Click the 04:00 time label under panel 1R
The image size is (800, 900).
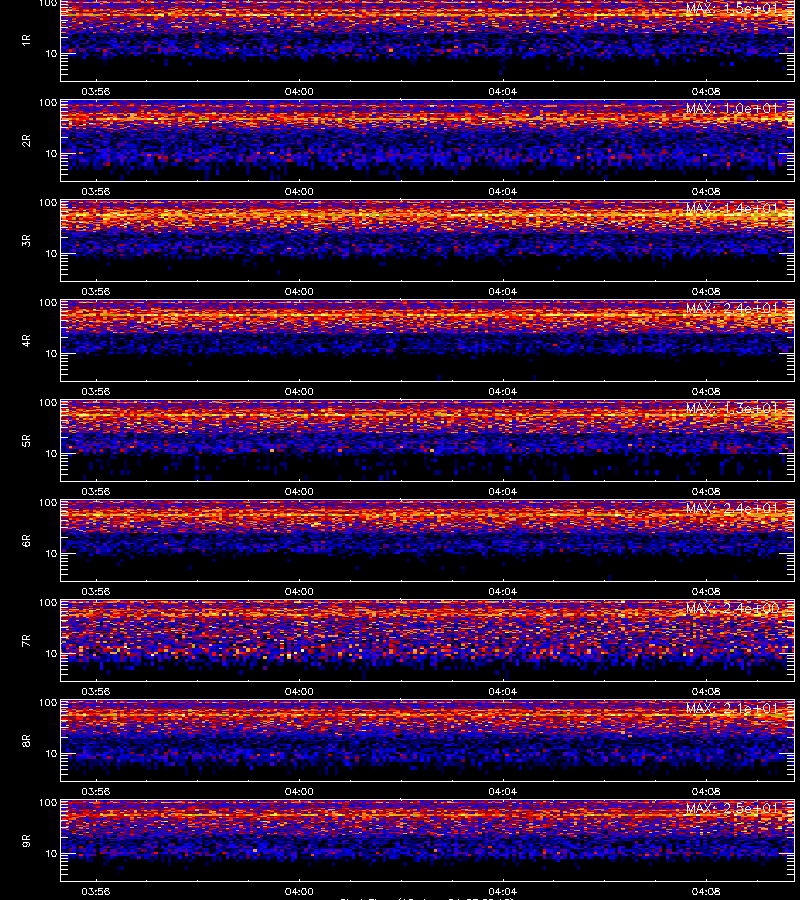pos(299,91)
